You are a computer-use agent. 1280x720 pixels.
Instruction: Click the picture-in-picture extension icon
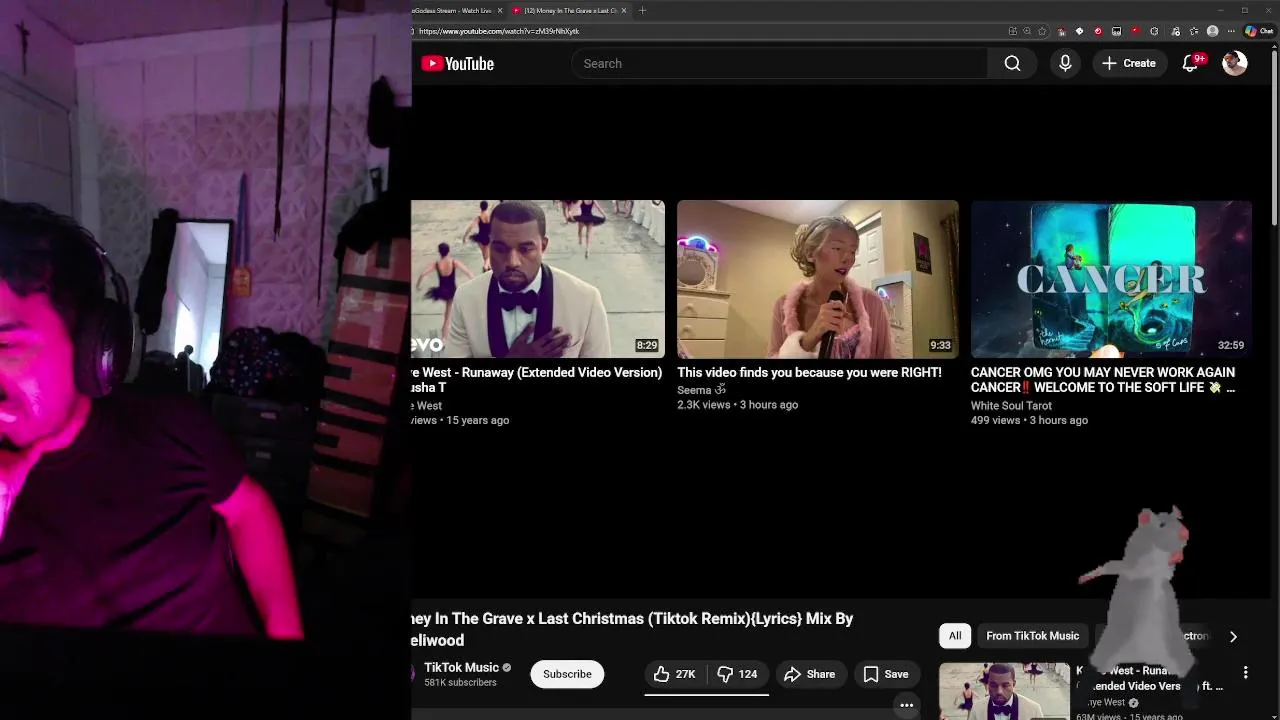click(x=1116, y=31)
